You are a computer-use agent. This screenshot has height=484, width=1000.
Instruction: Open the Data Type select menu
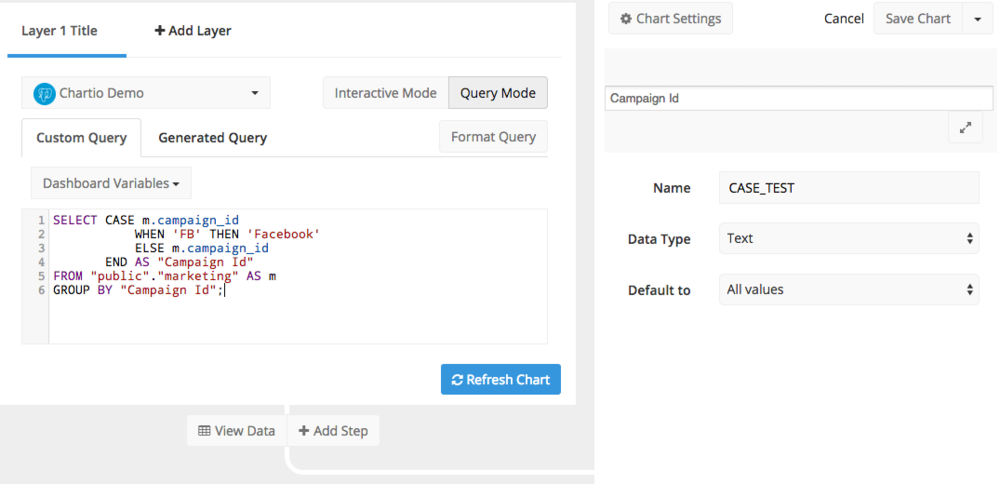click(x=849, y=238)
